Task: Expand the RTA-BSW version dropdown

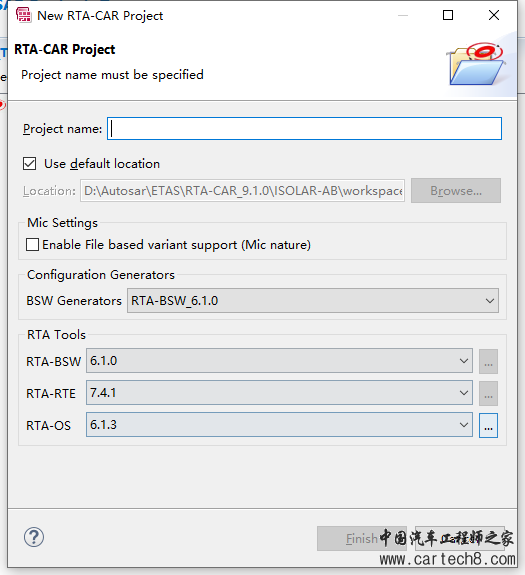Action: [279, 361]
